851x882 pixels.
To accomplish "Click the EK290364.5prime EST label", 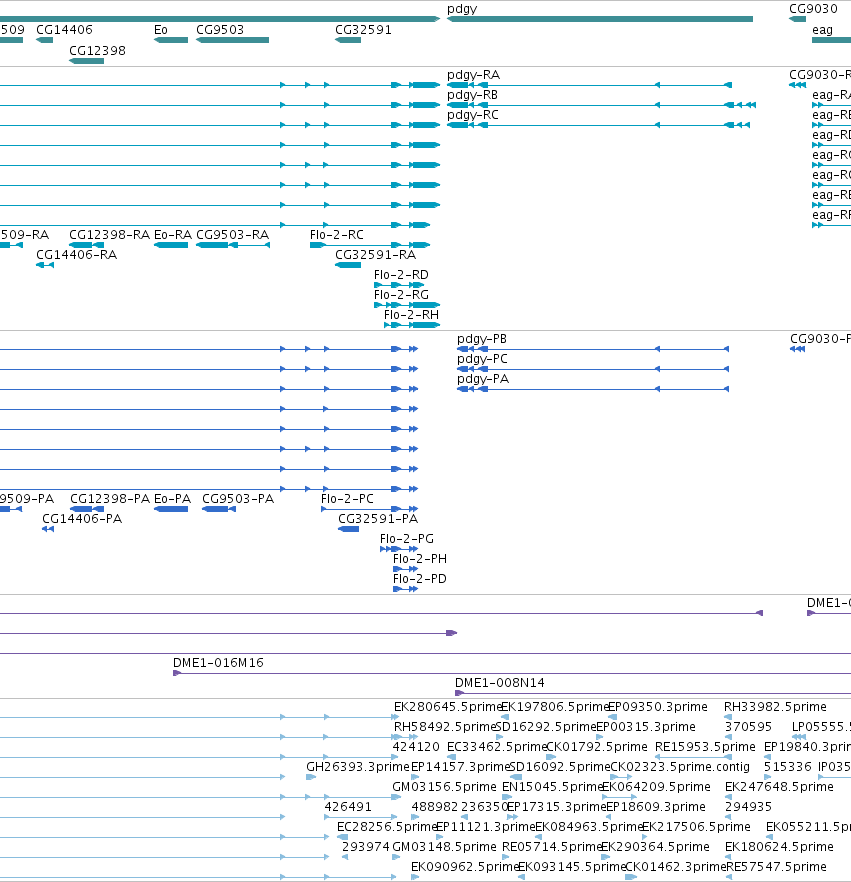I will [655, 847].
